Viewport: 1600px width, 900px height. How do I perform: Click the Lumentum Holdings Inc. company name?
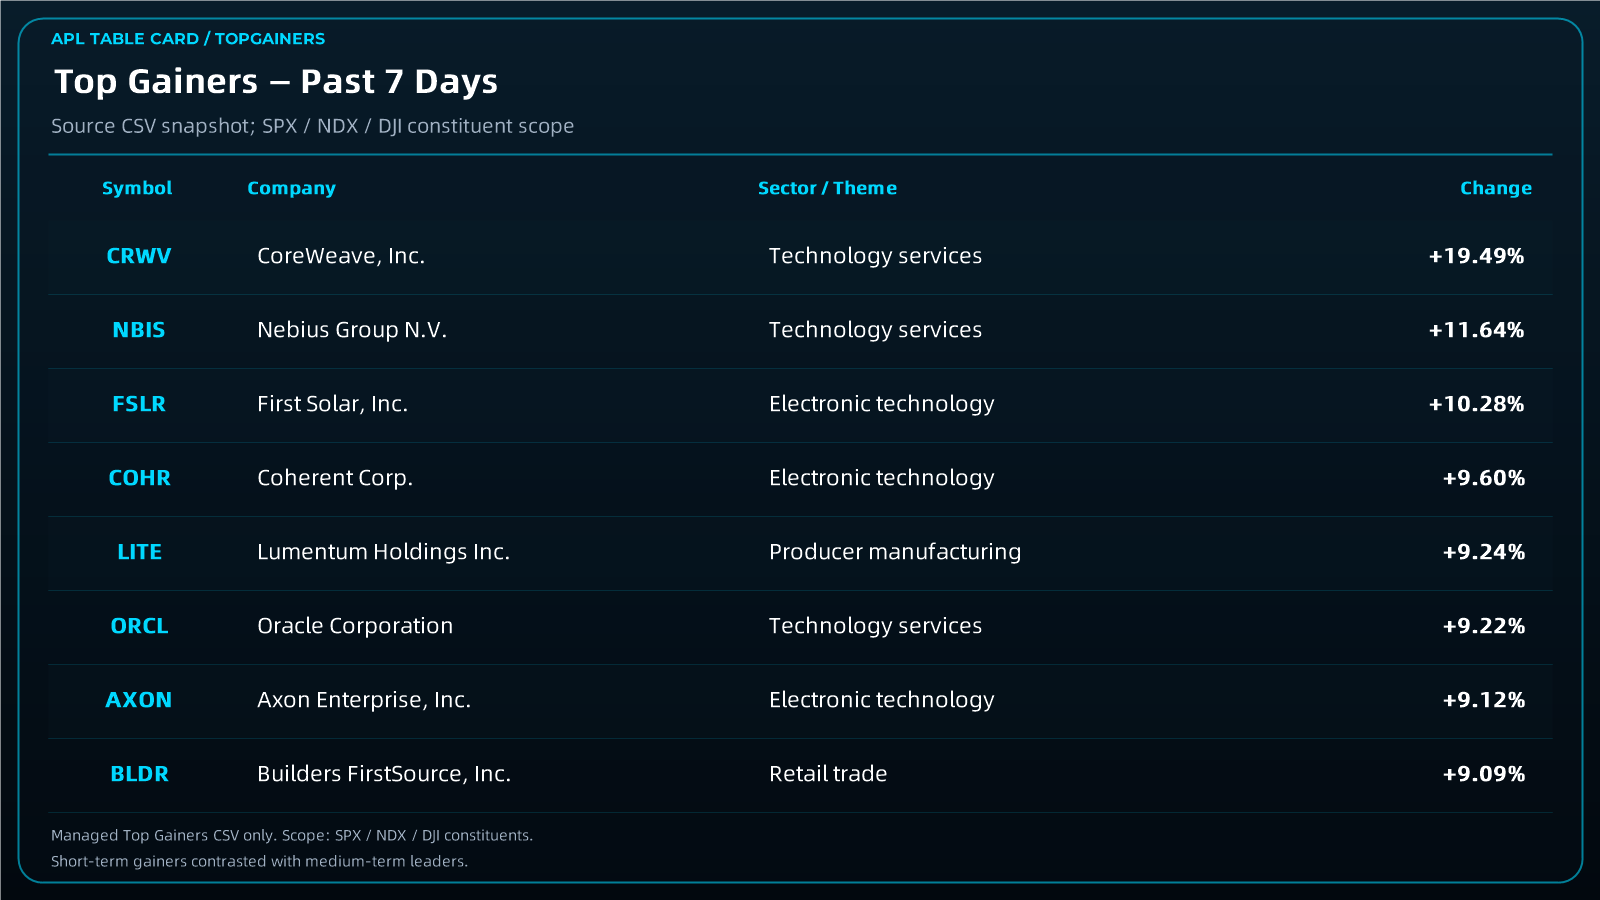(x=384, y=552)
